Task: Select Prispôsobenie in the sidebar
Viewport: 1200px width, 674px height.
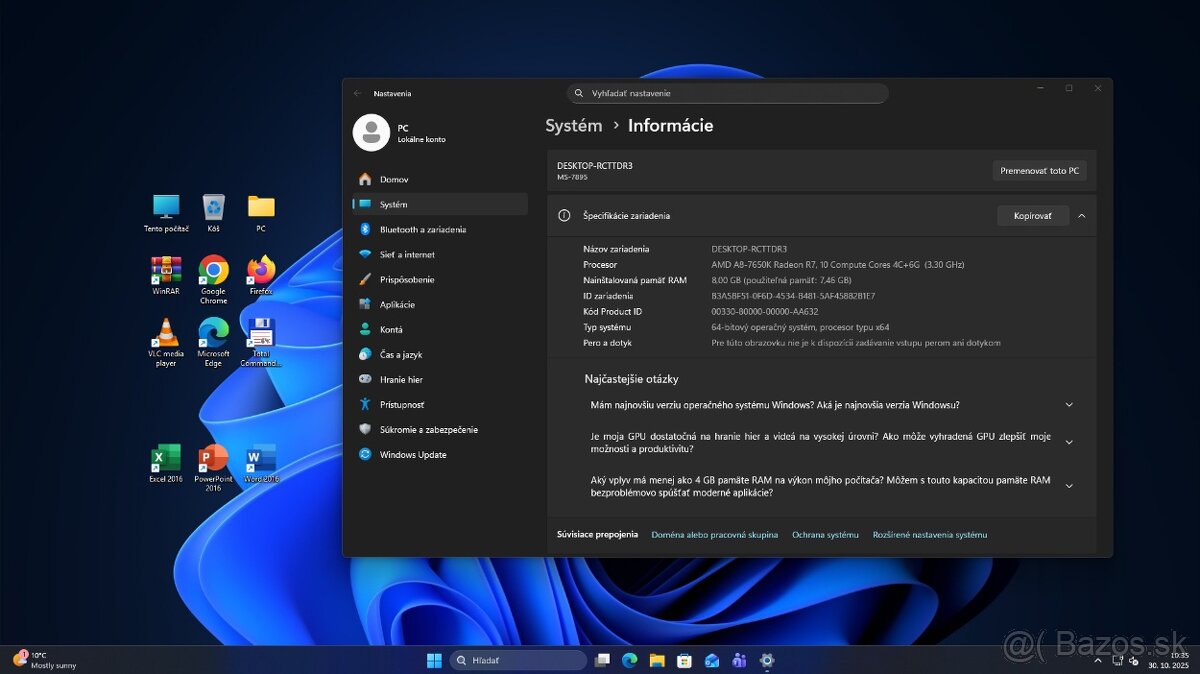Action: click(408, 279)
